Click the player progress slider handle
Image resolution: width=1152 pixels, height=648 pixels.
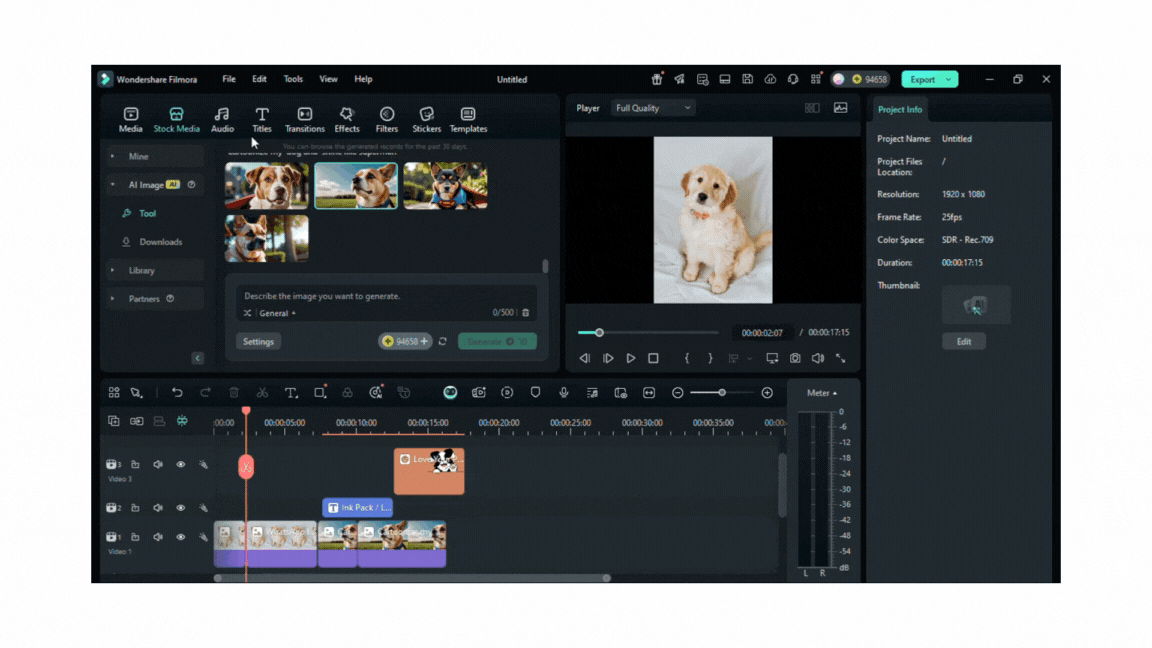point(600,333)
